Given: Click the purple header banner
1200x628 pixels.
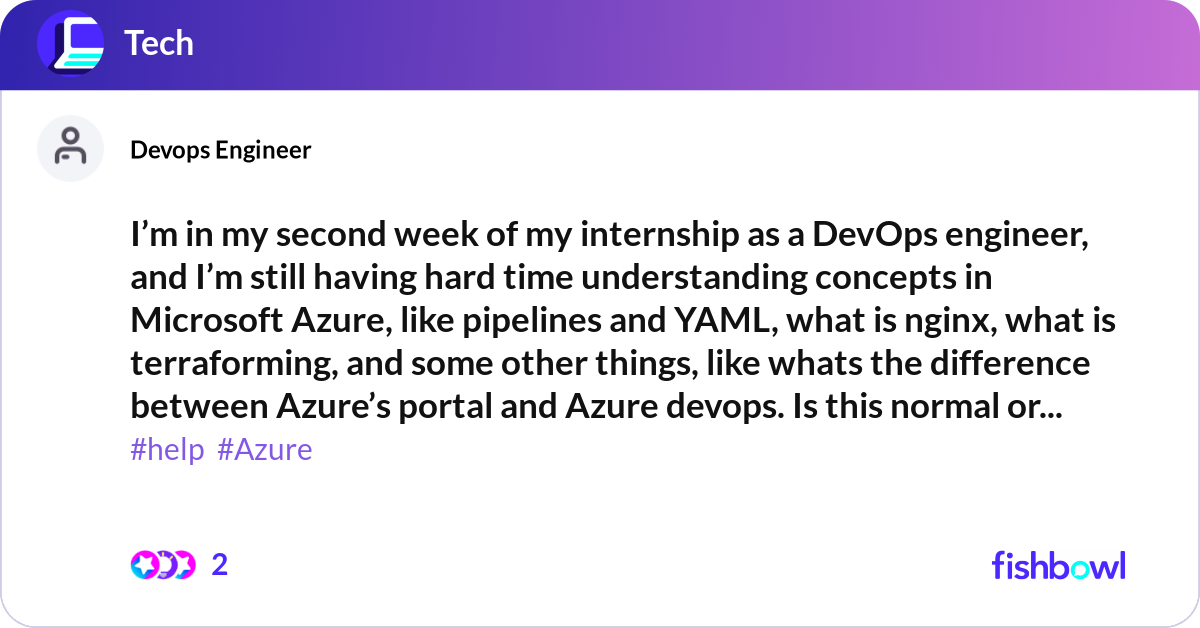Looking at the screenshot, I should pos(600,42).
